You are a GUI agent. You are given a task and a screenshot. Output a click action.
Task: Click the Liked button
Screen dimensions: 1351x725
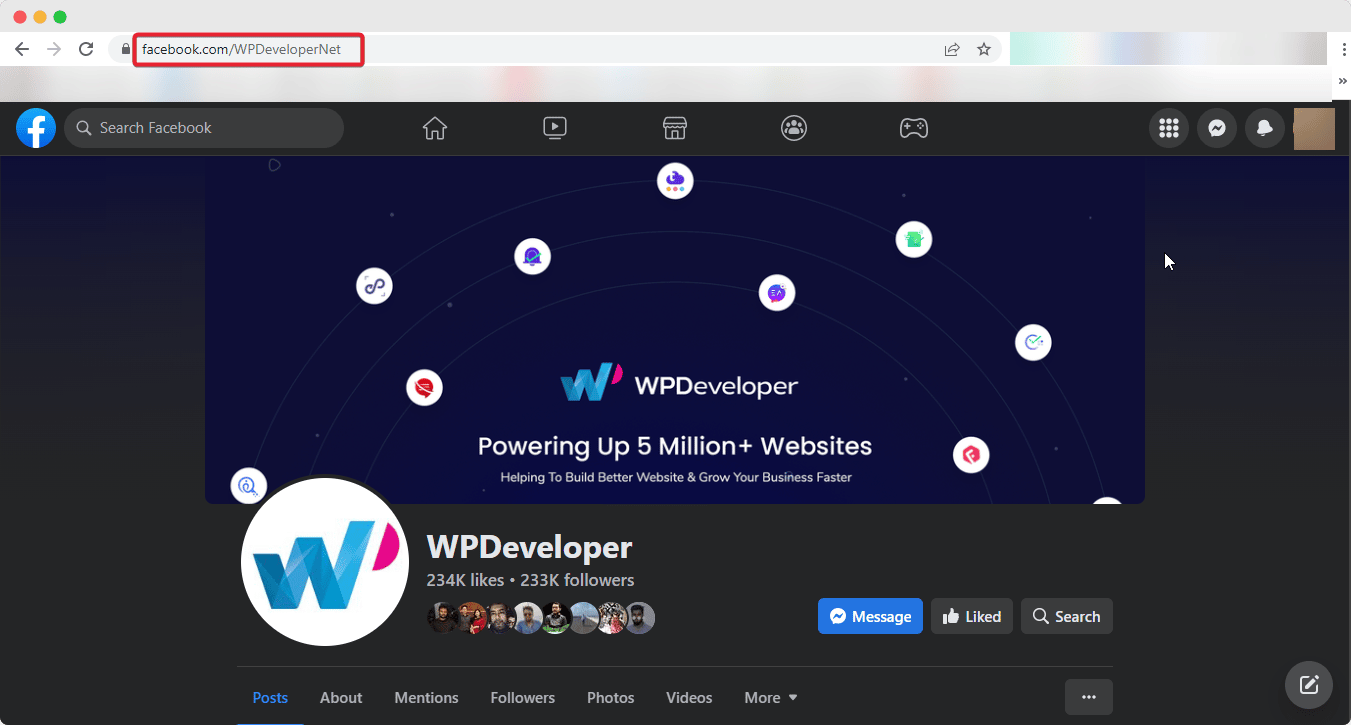pos(972,616)
